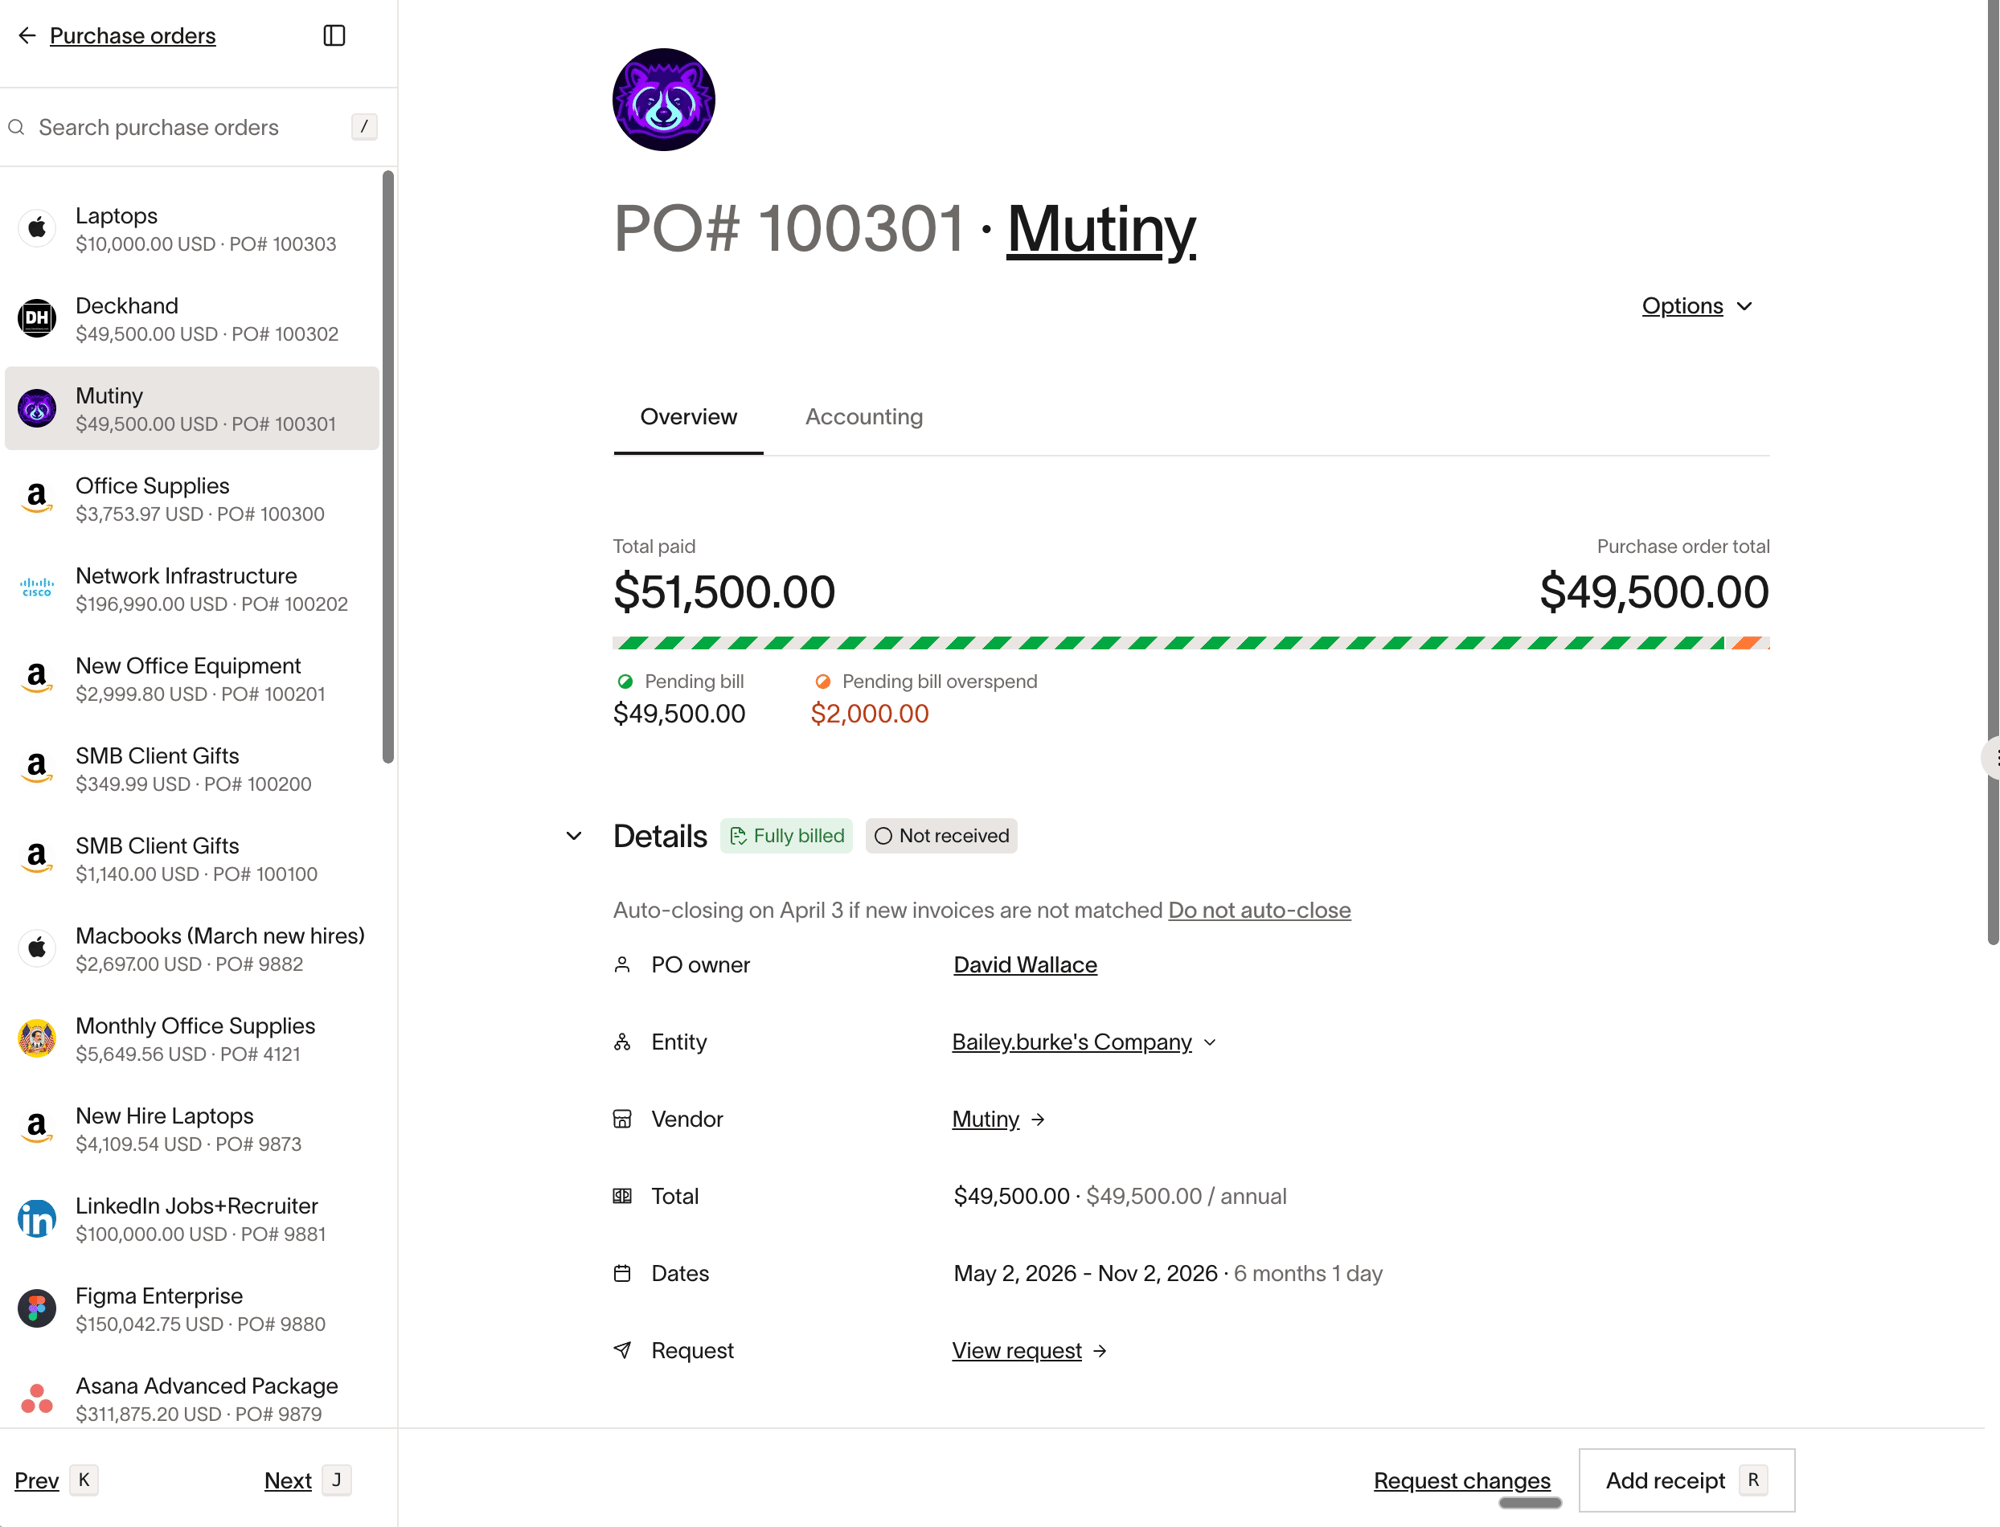2000x1527 pixels.
Task: Click the Asana logo icon
Action: (37, 1398)
